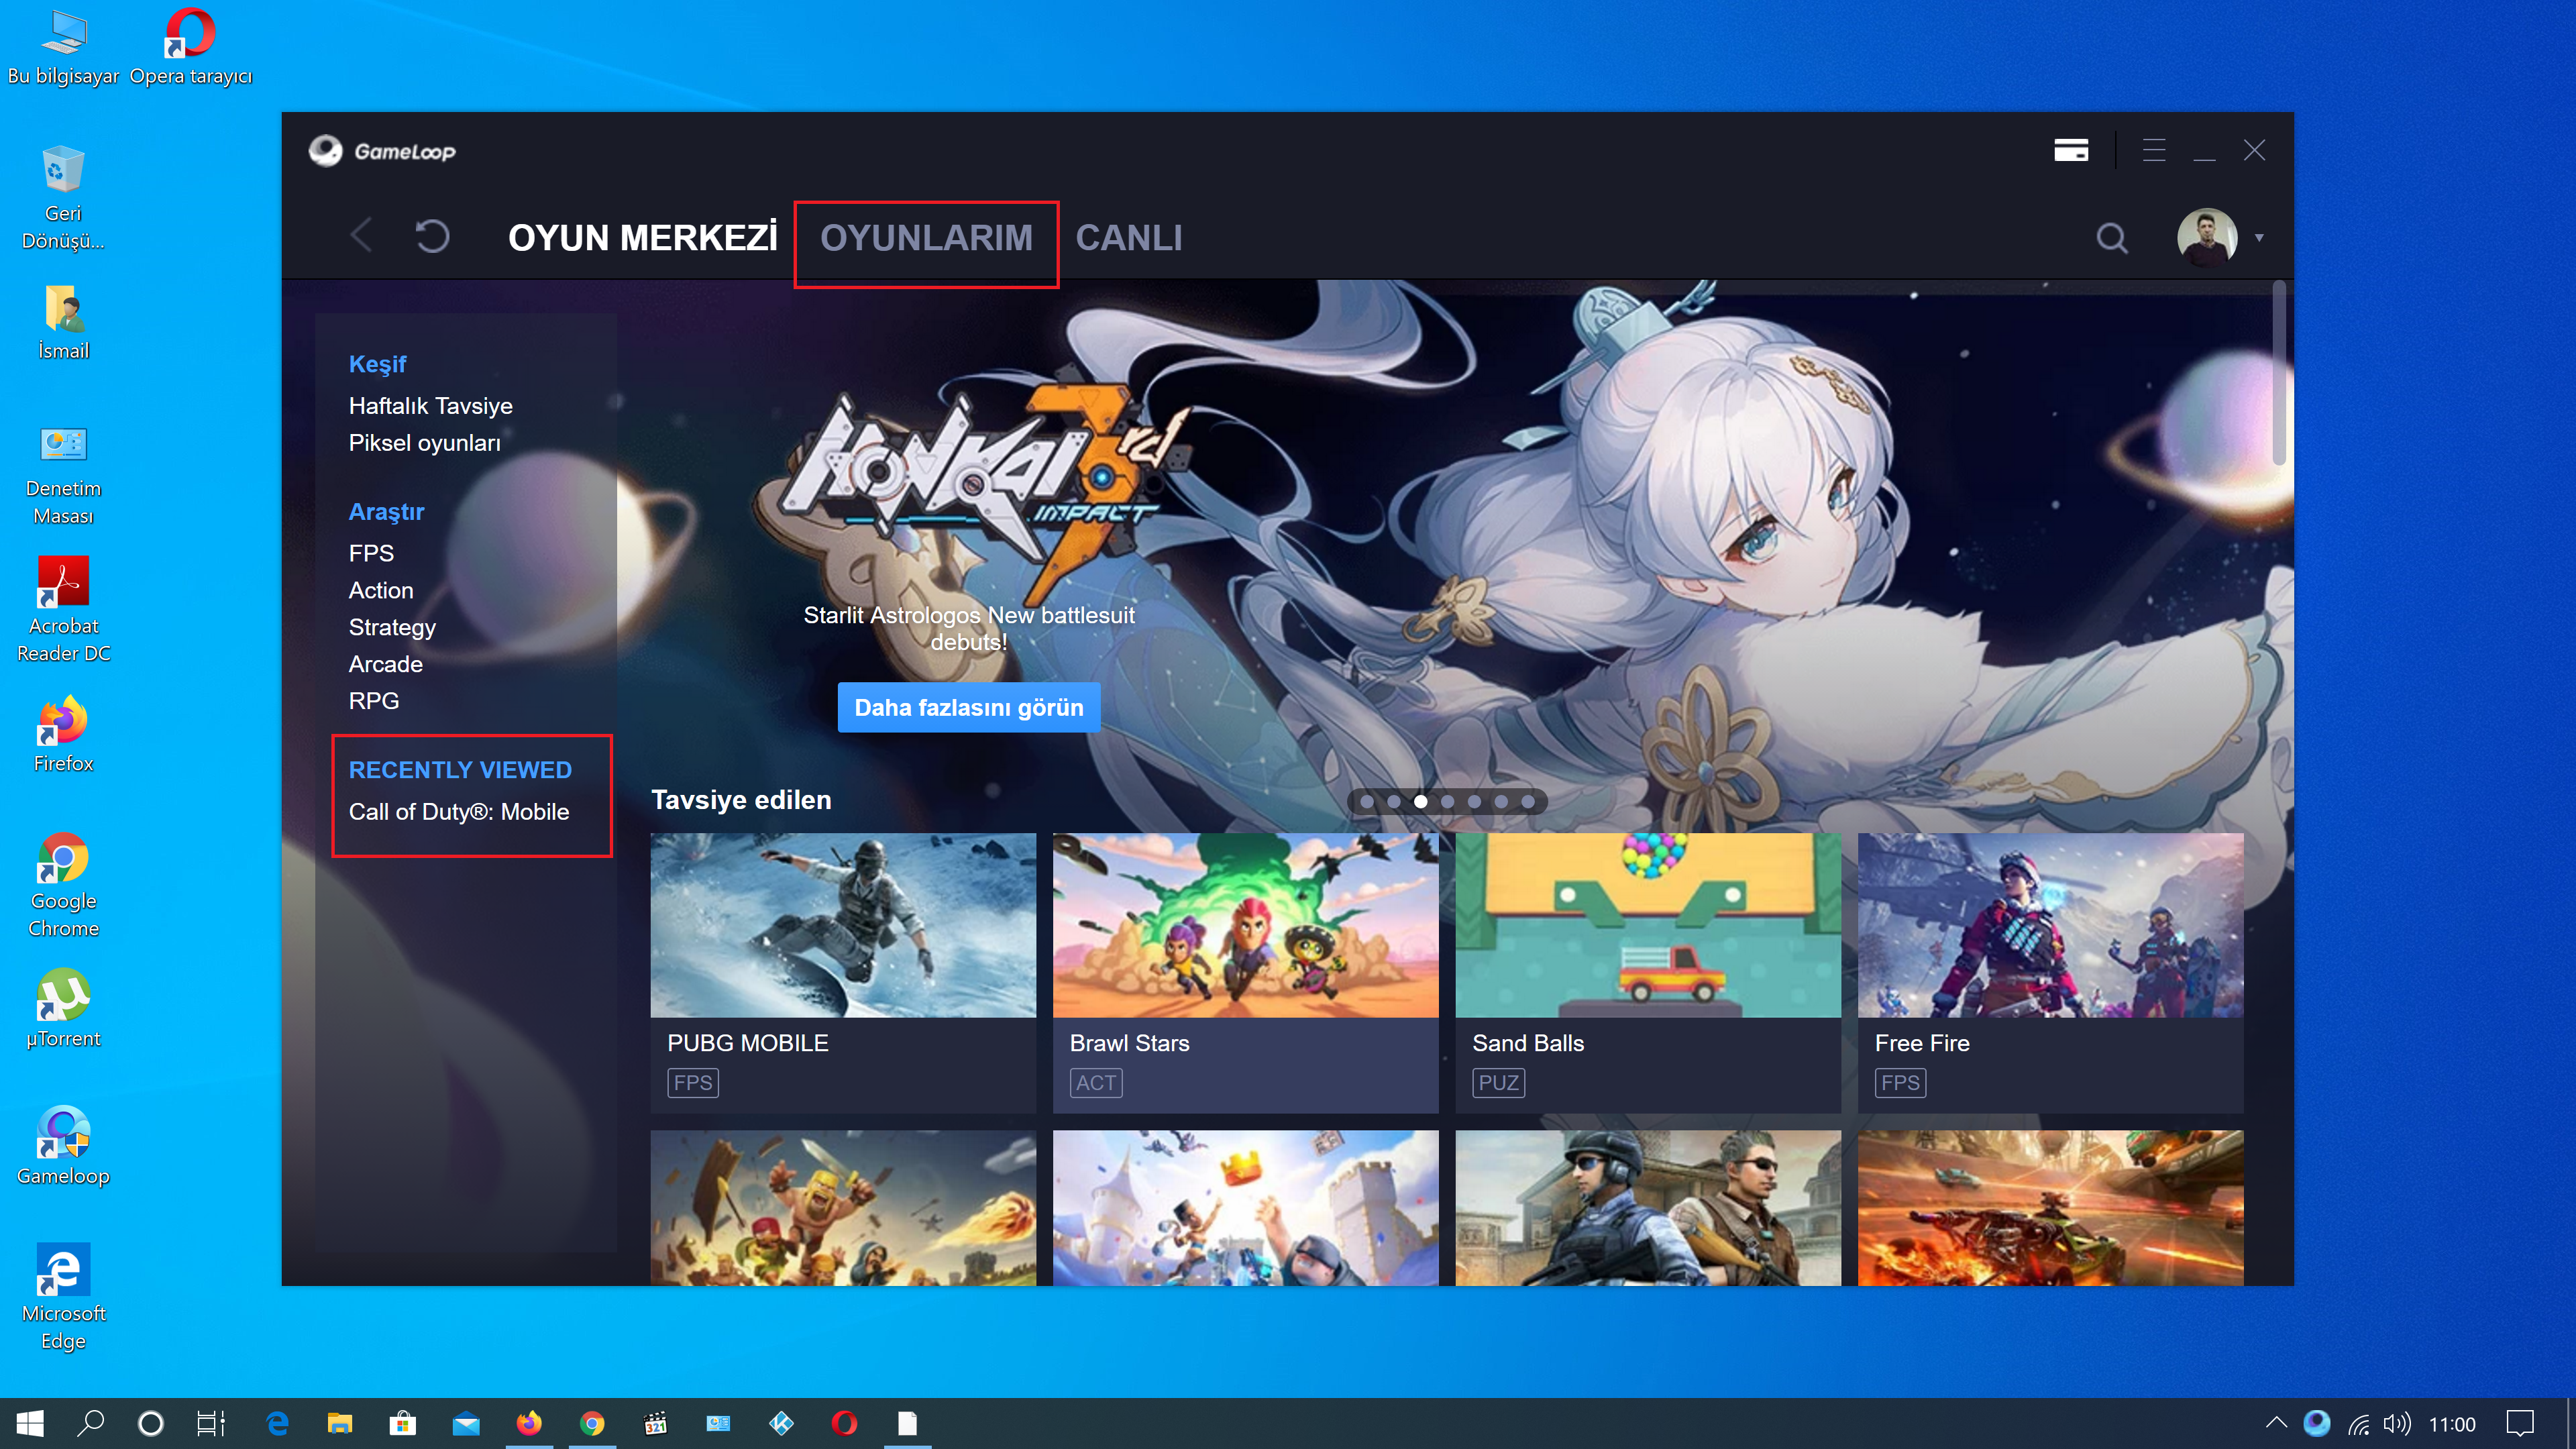
Task: Refresh the GameLoop page
Action: 432,237
